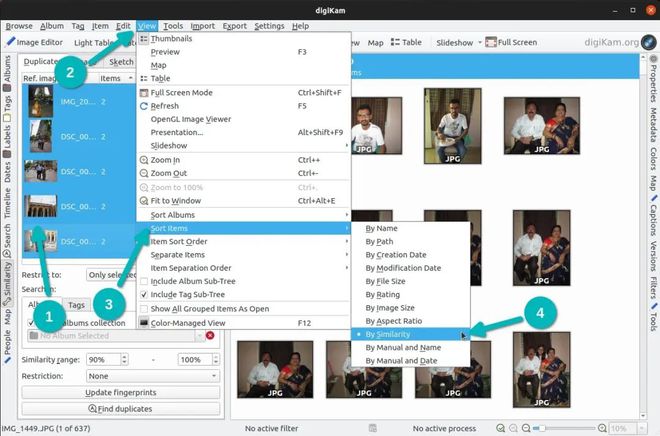This screenshot has width=660, height=436.
Task: Adjust the thumbnail size slider
Action: (564, 428)
